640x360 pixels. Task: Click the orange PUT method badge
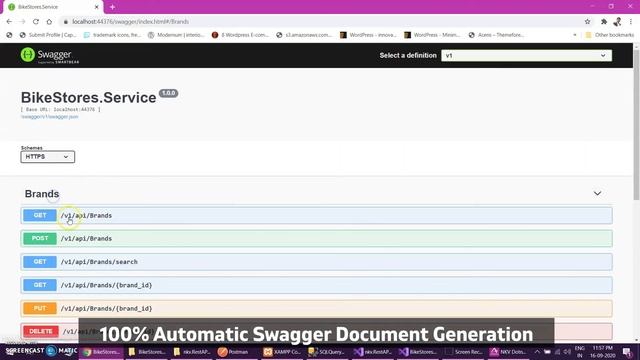(x=40, y=308)
